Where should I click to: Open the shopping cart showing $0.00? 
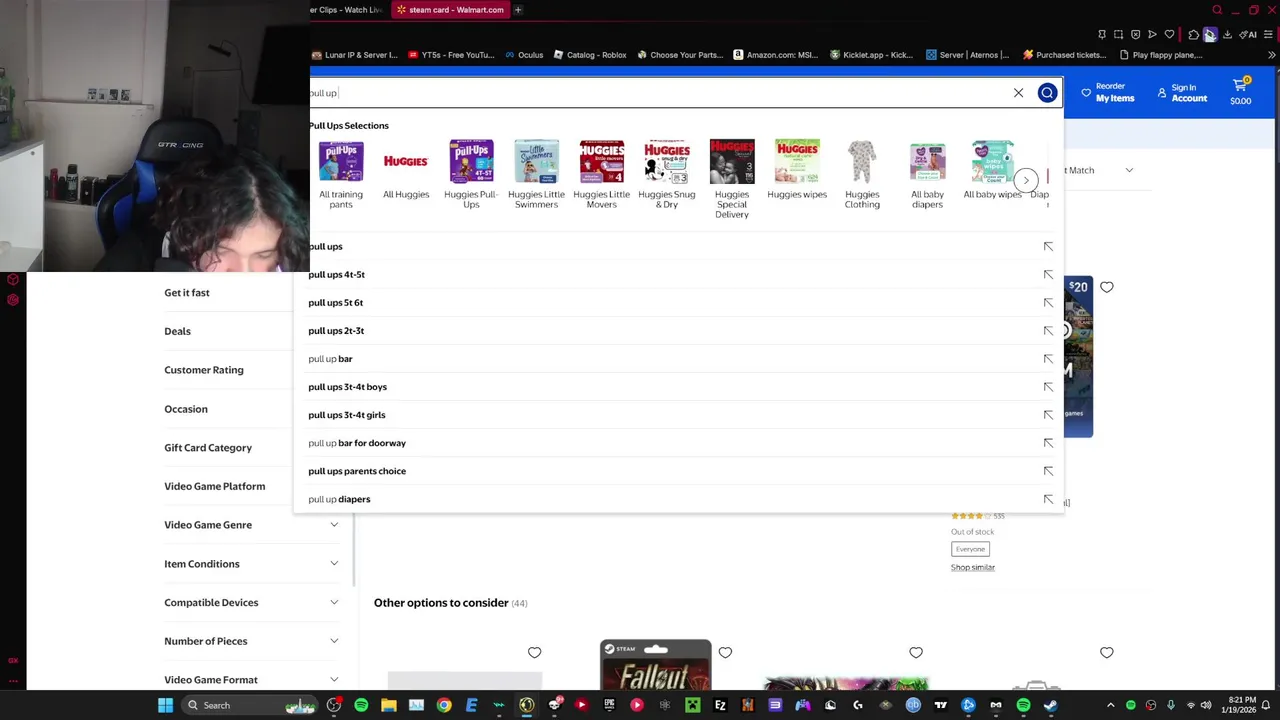[1240, 91]
